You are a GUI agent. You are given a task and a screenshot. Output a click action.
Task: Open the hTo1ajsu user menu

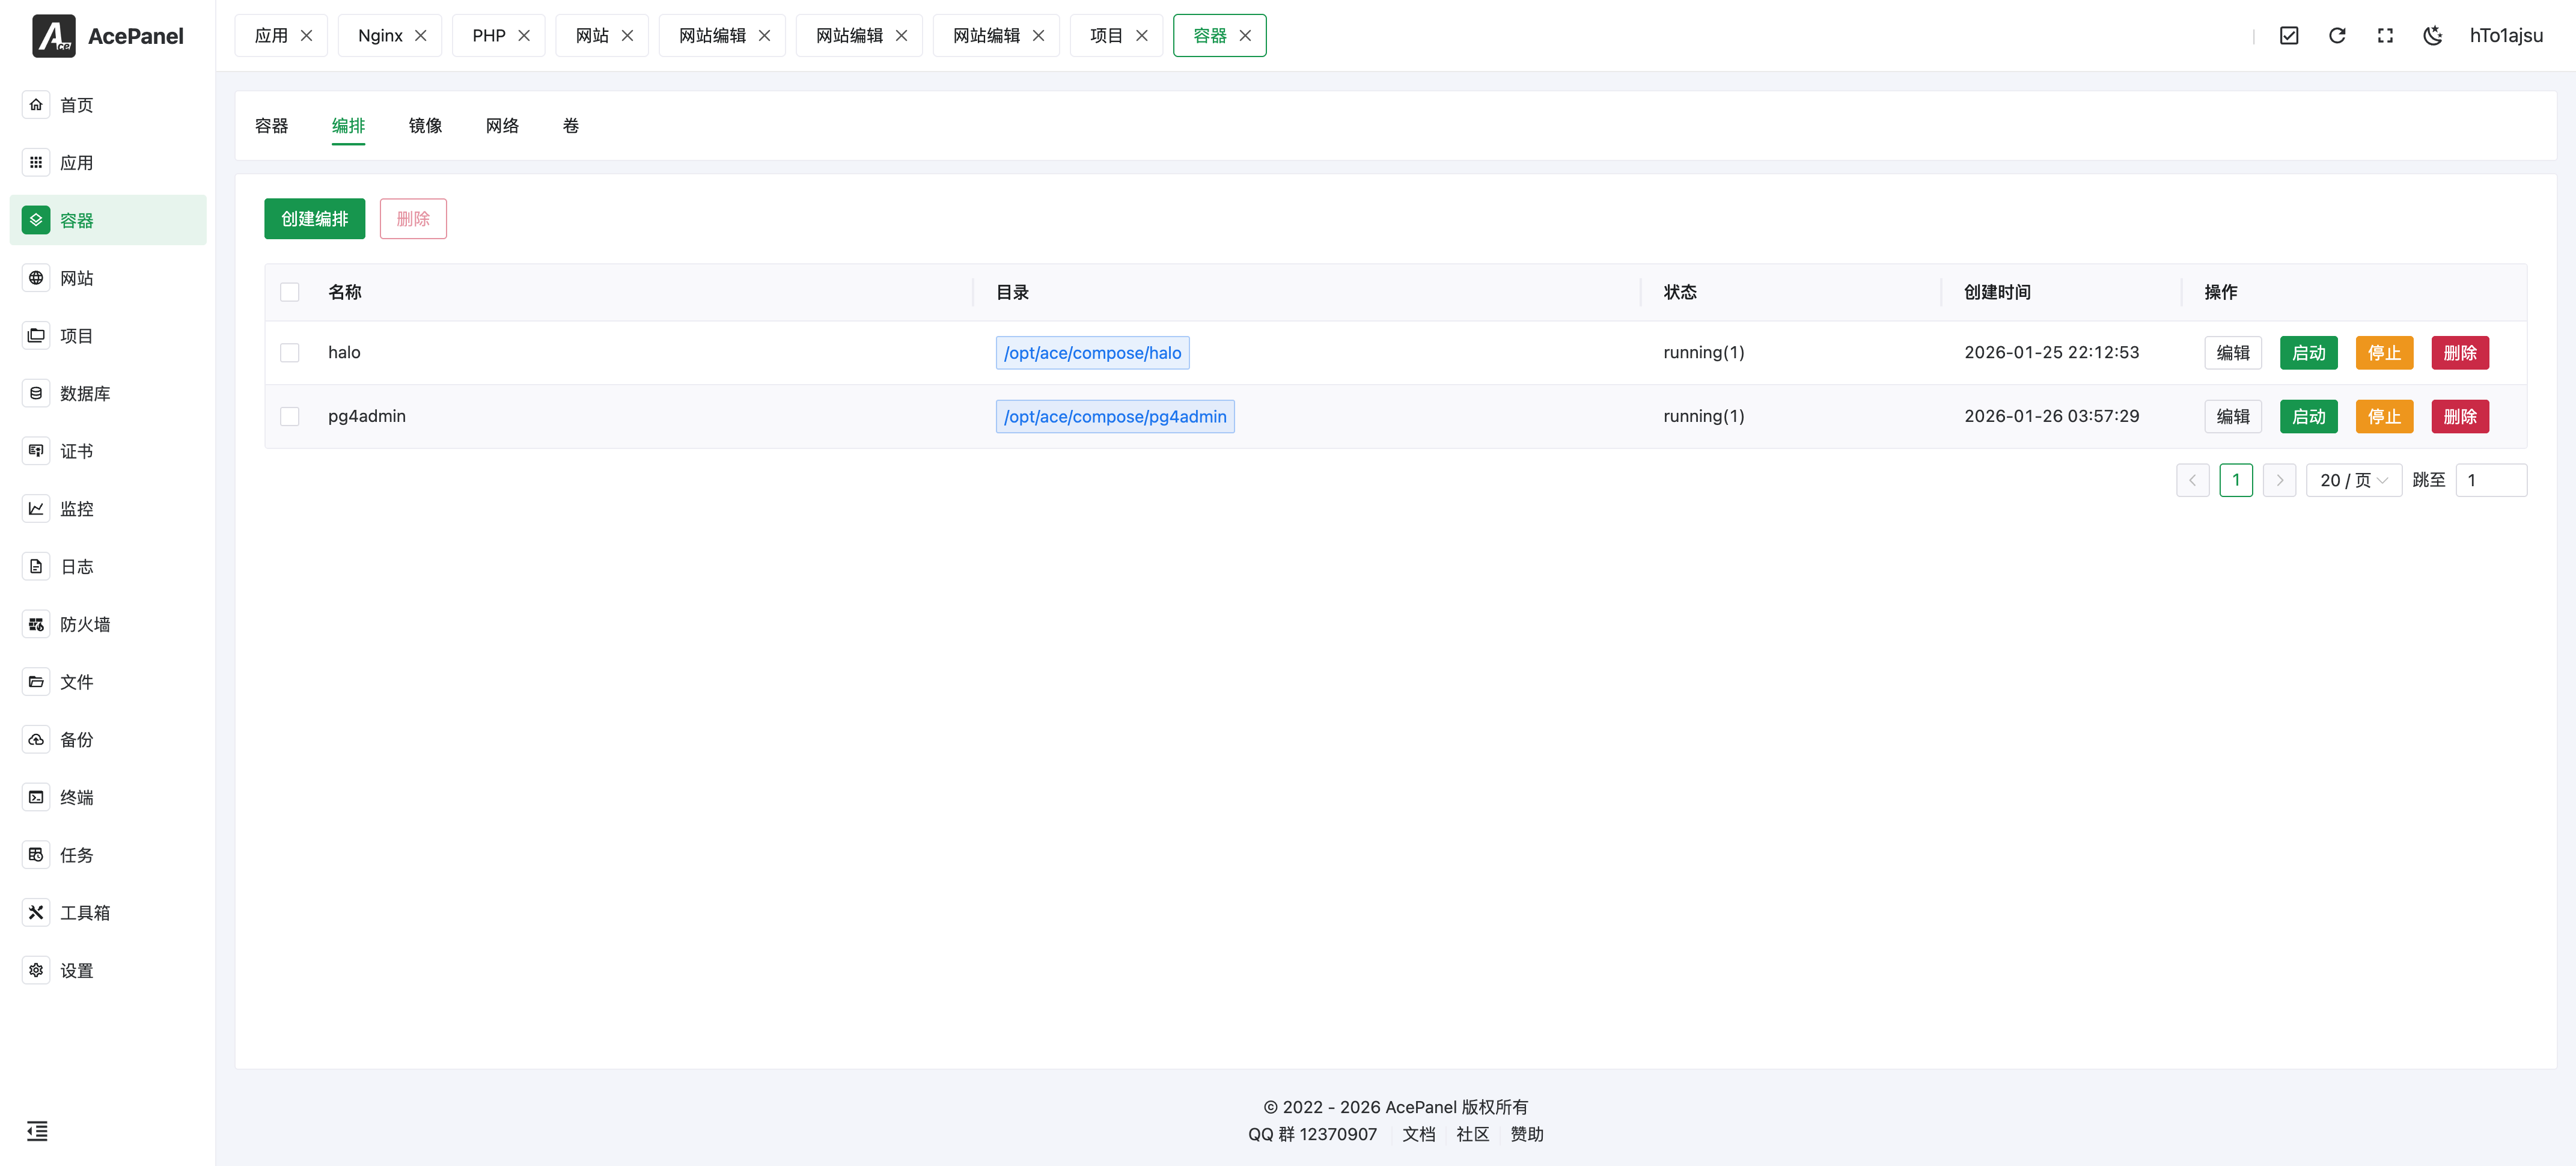[x=2505, y=36]
